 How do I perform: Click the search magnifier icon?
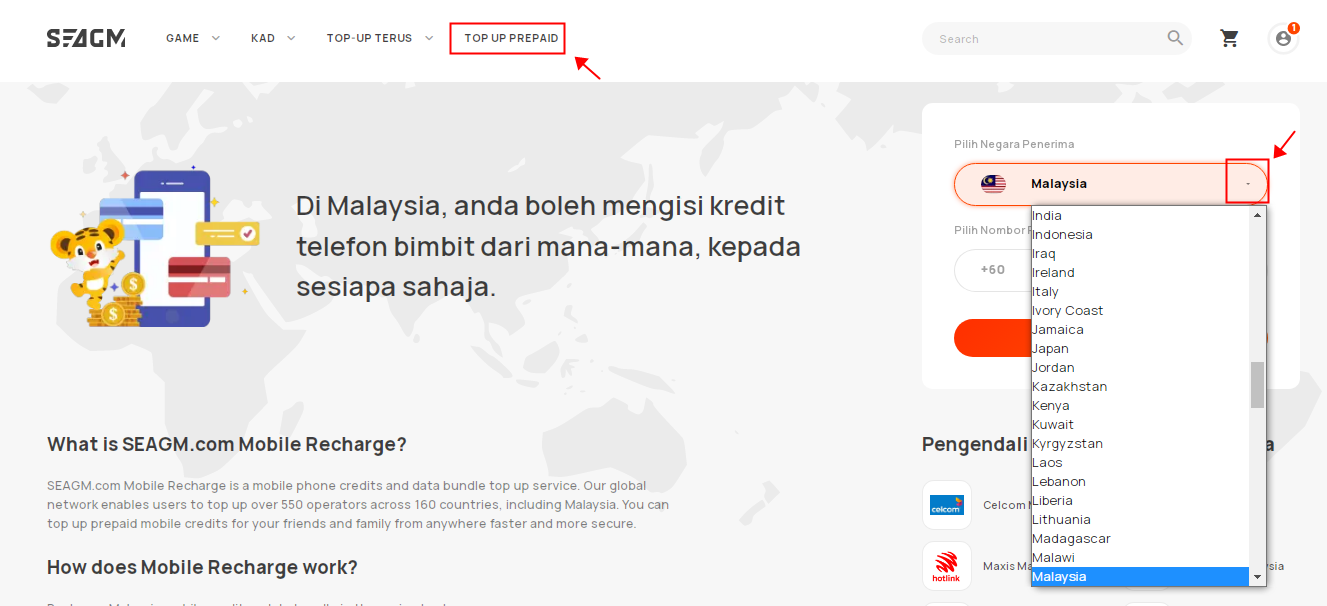[1175, 38]
